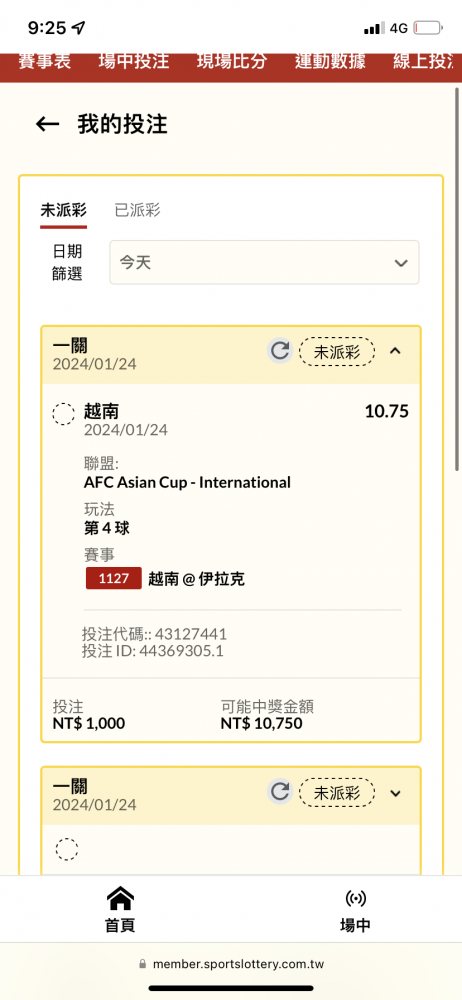This screenshot has width=462, height=1000.
Task: Collapse the first 一關 bet card
Action: click(x=395, y=351)
